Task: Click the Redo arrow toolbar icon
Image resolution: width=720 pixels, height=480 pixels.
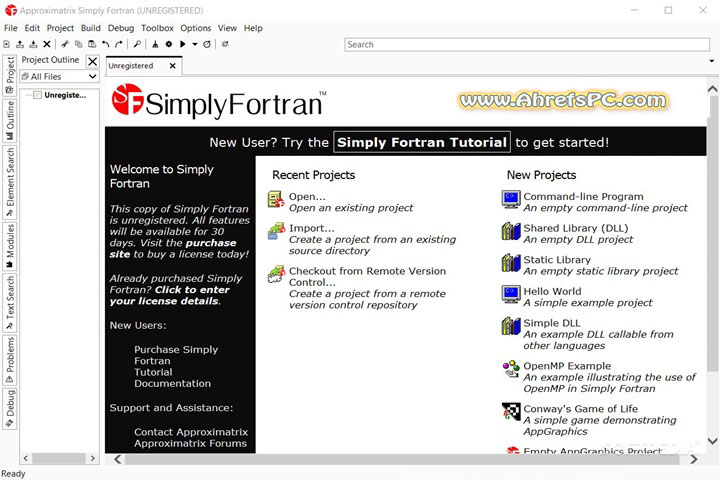Action: pos(119,45)
